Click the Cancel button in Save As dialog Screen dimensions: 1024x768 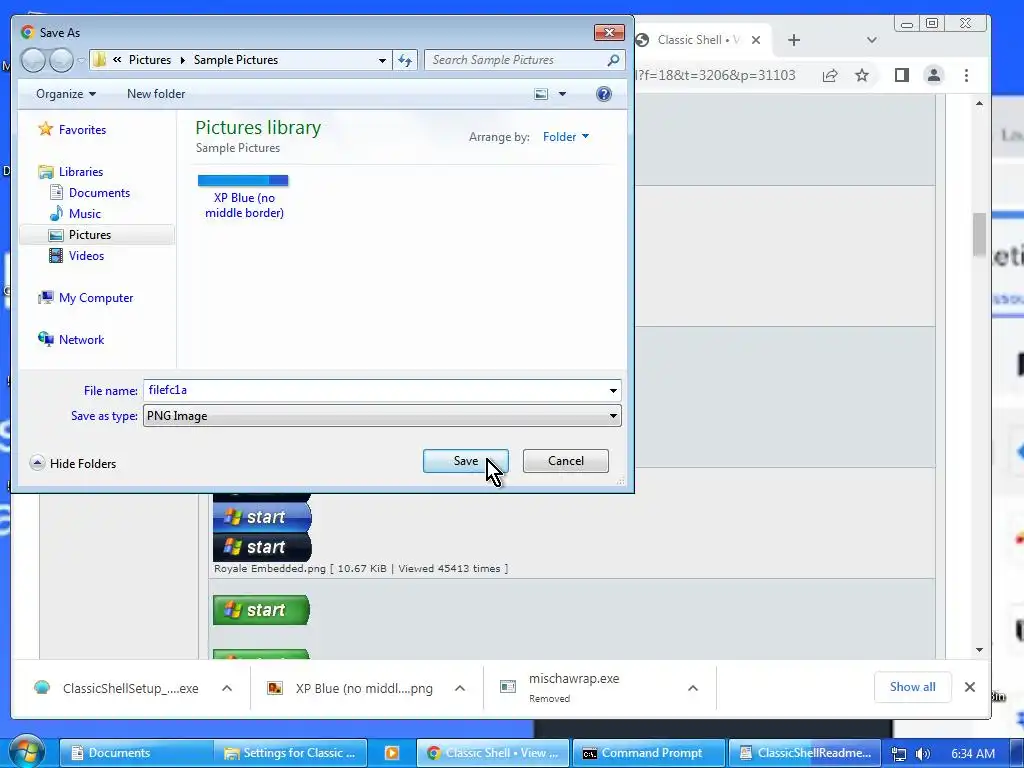566,461
